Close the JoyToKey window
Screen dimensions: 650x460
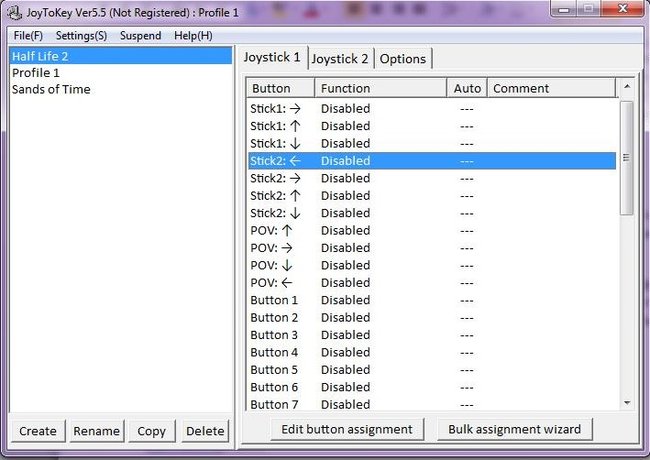[623, 8]
